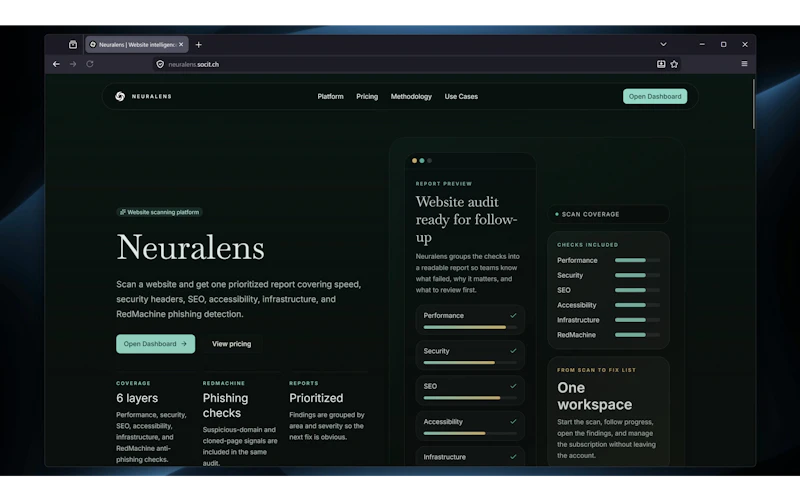Screen dimensions: 800x500
Task: Click the page vertical scrollbar
Action: coord(754,104)
